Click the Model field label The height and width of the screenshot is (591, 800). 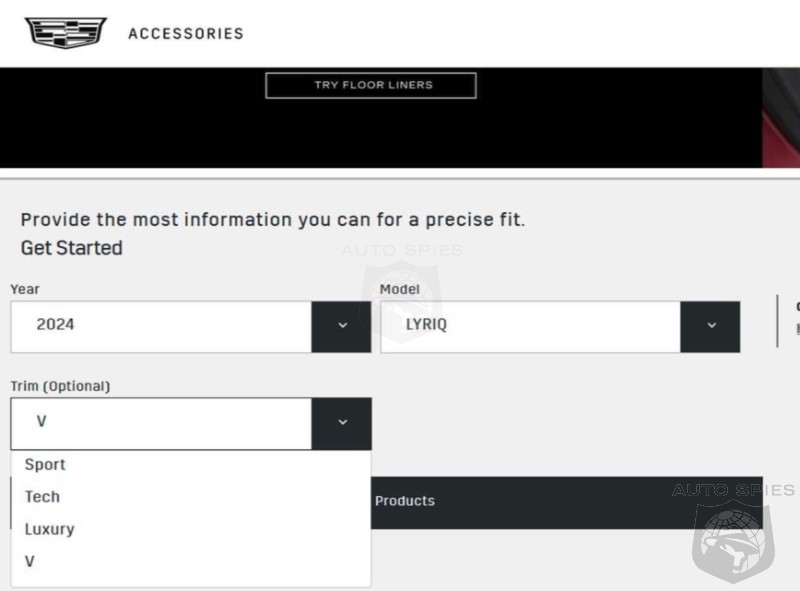tap(399, 289)
